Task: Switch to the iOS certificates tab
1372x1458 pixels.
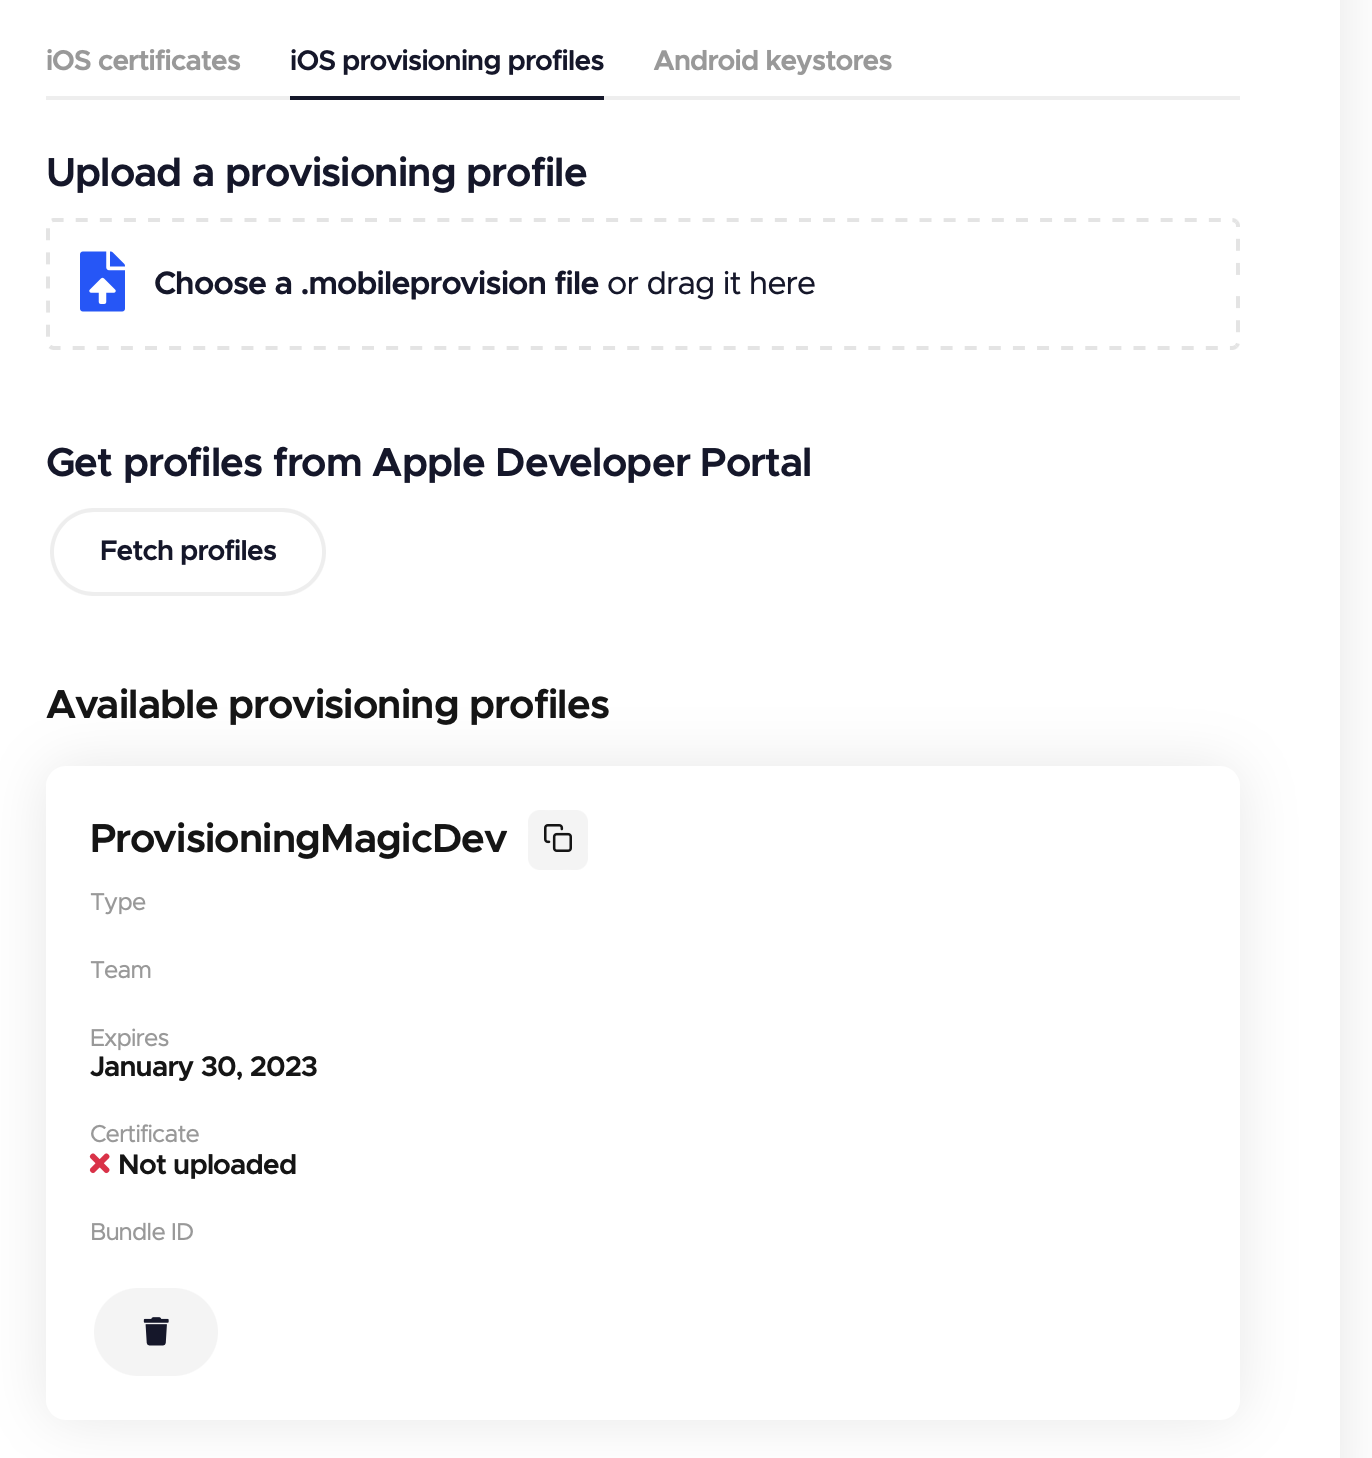Action: [143, 61]
